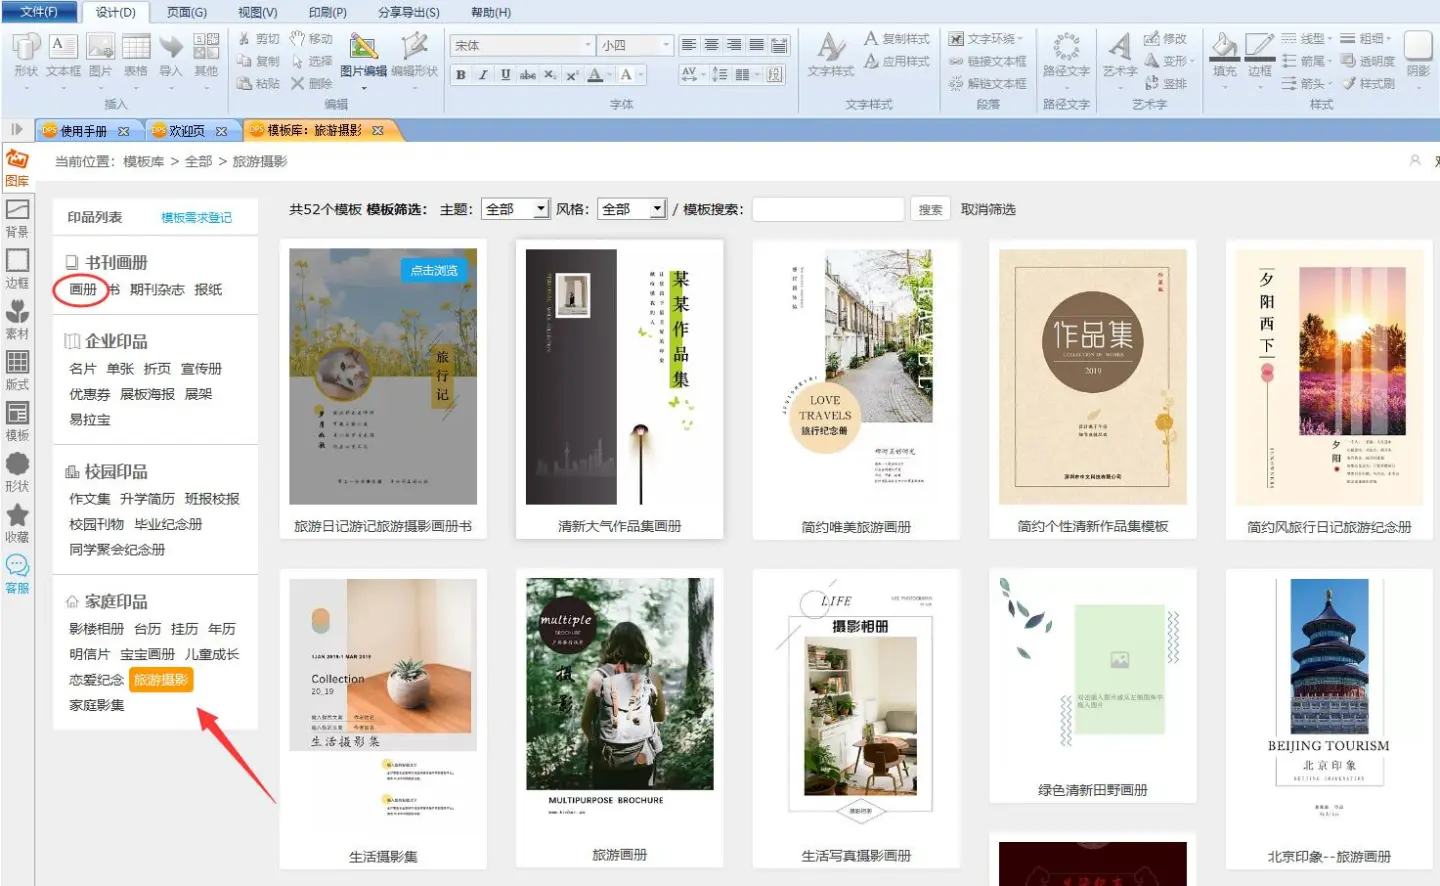The height and width of the screenshot is (886, 1440).
Task: Open the 模板需求登记 link
Action: coord(196,218)
